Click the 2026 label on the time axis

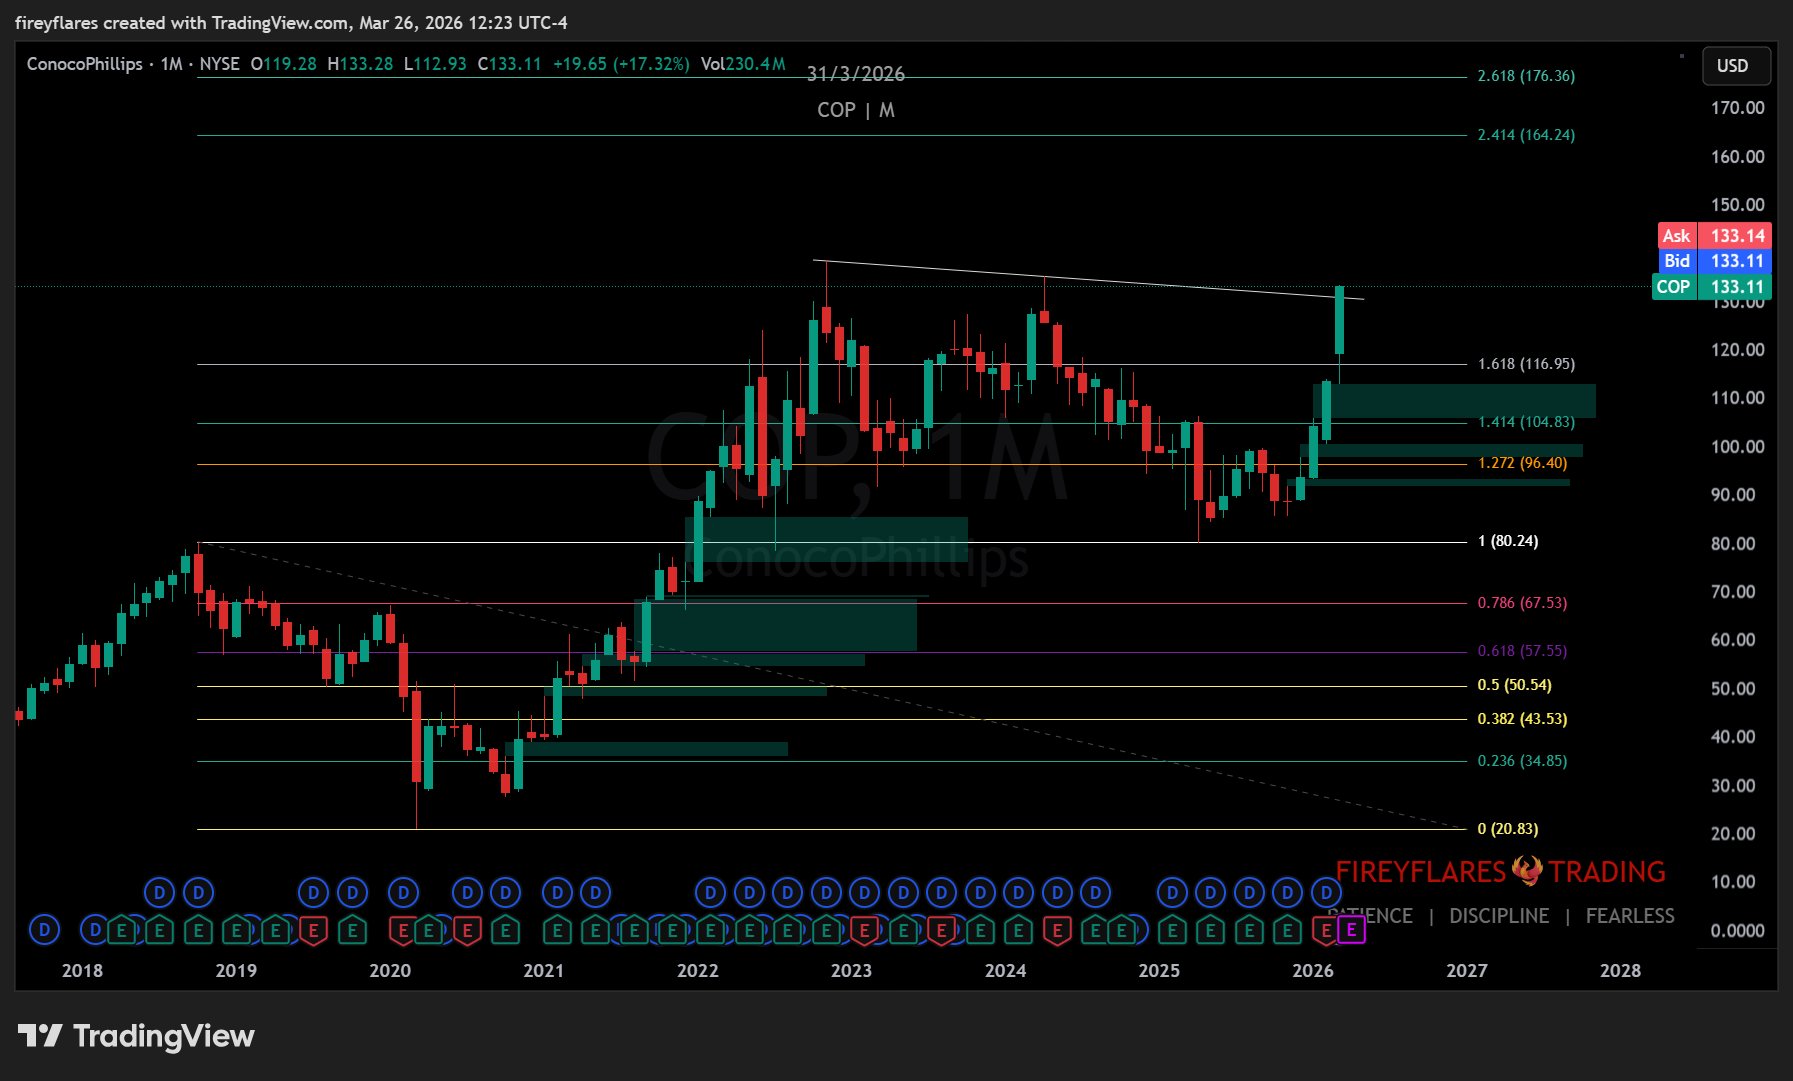pos(1313,971)
